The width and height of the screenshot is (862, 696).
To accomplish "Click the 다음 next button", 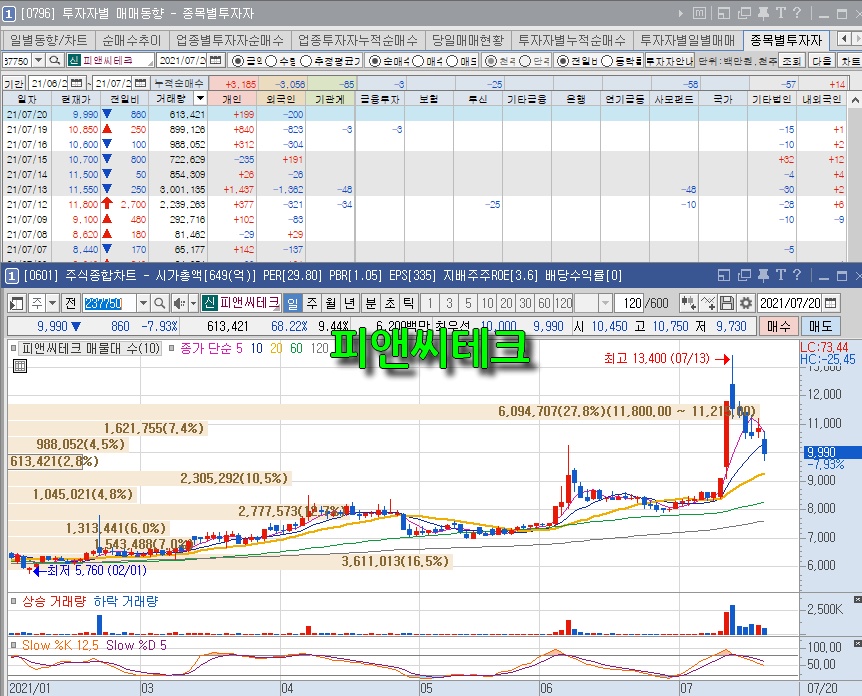I will point(821,60).
